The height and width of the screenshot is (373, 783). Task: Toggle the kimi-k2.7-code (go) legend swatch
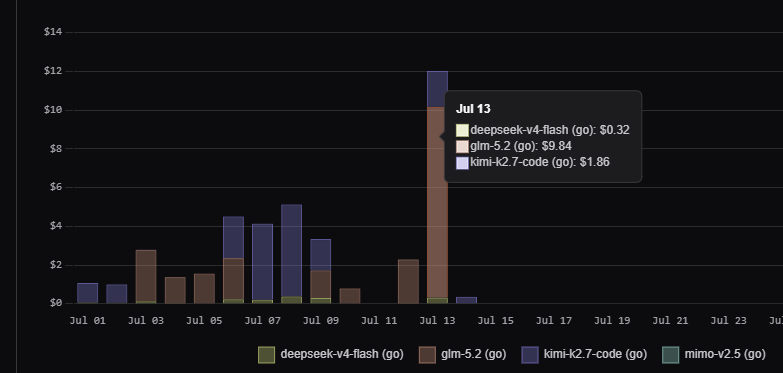click(x=530, y=355)
